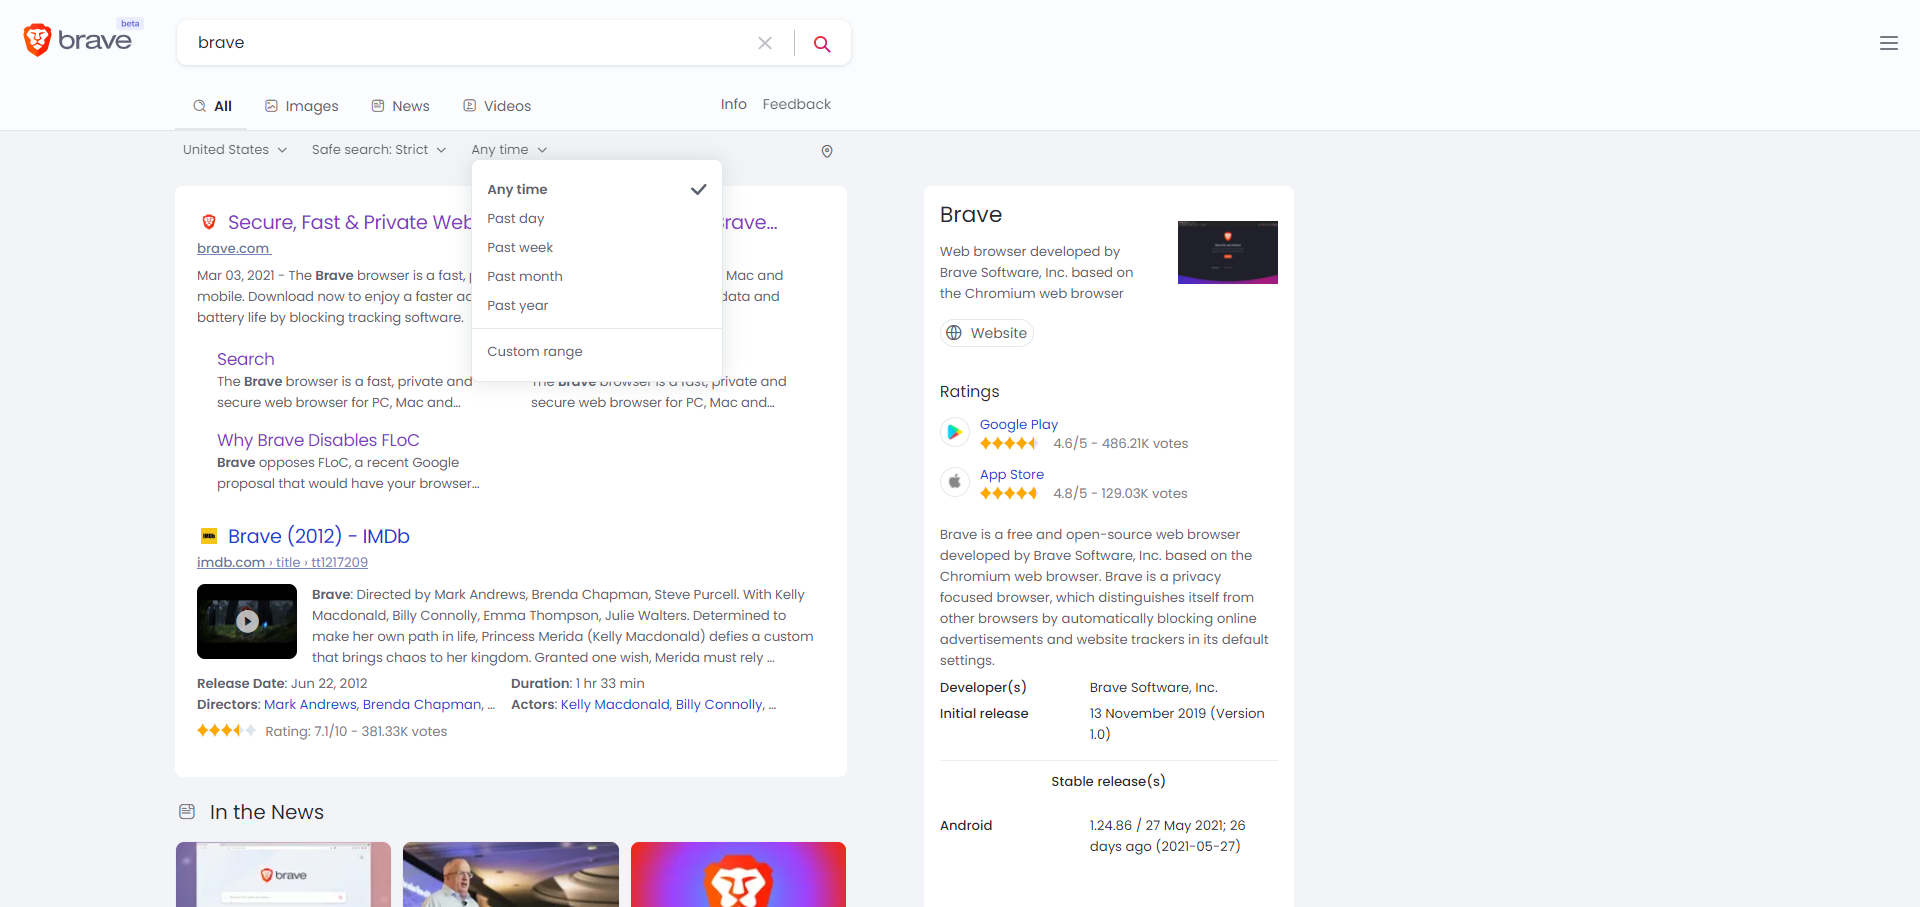Viewport: 1920px width, 907px height.
Task: Click 'Rating: 7.1/10 - 381.33K votes' text
Action: 356,731
